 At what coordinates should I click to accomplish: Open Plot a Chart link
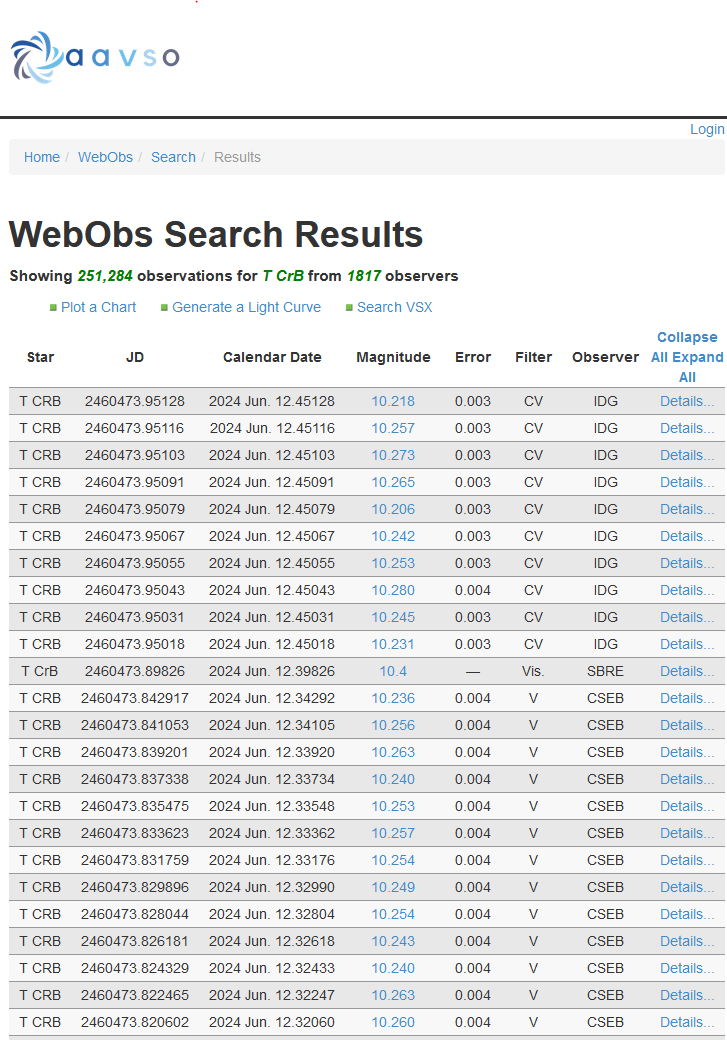[98, 307]
